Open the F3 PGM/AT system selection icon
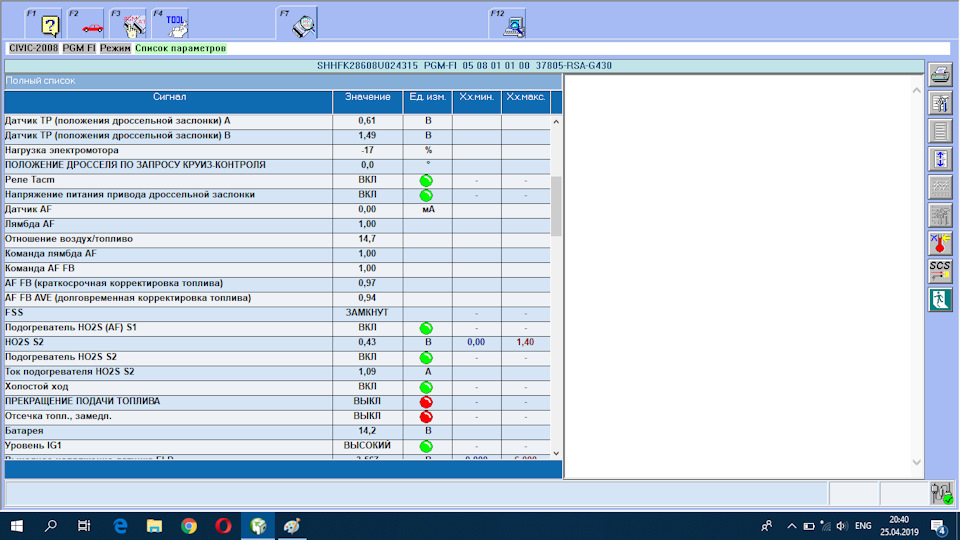 tap(128, 24)
